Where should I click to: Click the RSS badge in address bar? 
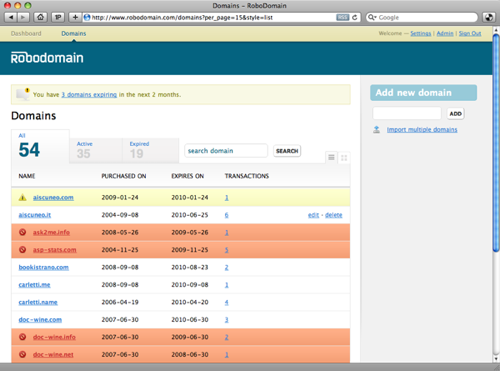coord(342,17)
